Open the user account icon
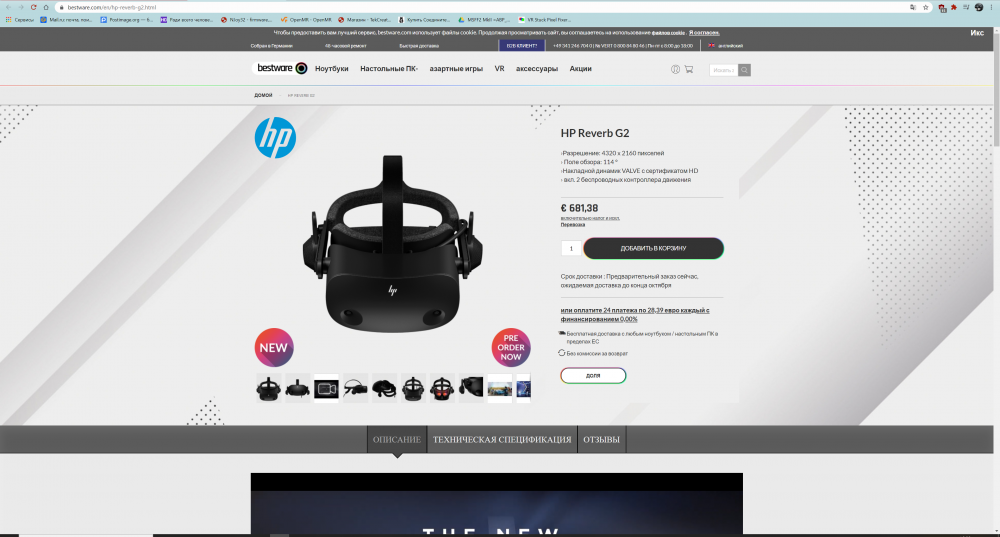Screen dimensions: 1000x537 [675, 70]
